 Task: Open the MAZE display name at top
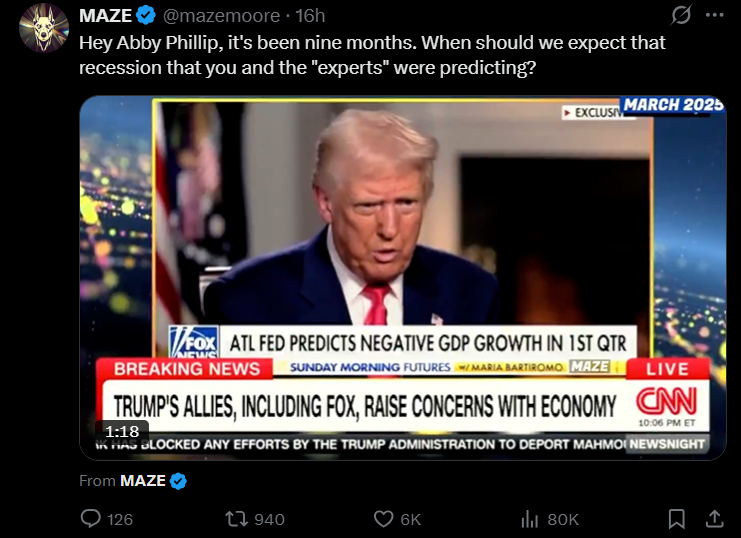(x=105, y=16)
